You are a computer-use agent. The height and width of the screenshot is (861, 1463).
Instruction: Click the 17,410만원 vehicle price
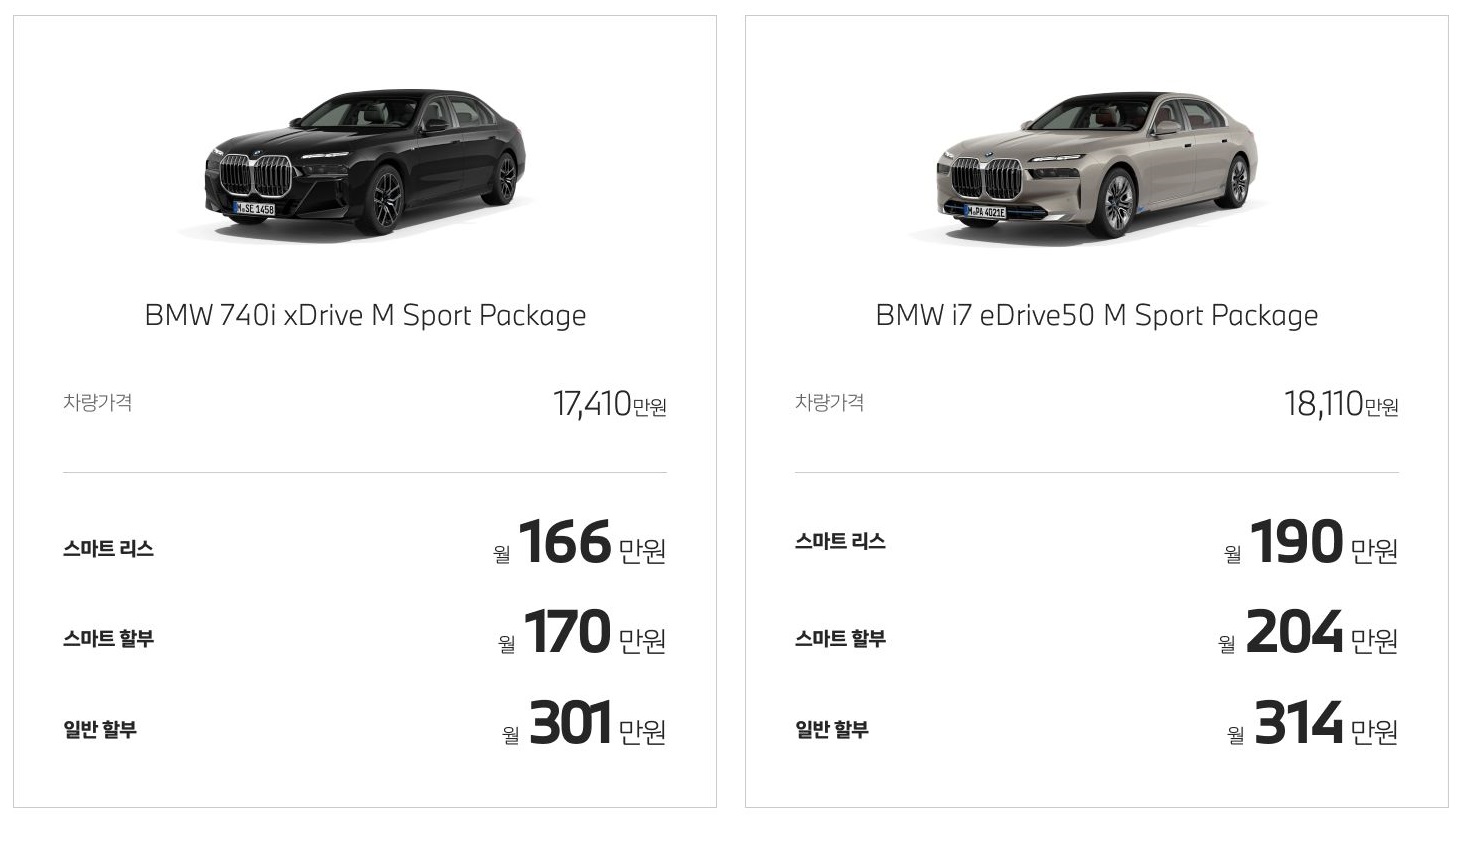[x=610, y=404]
